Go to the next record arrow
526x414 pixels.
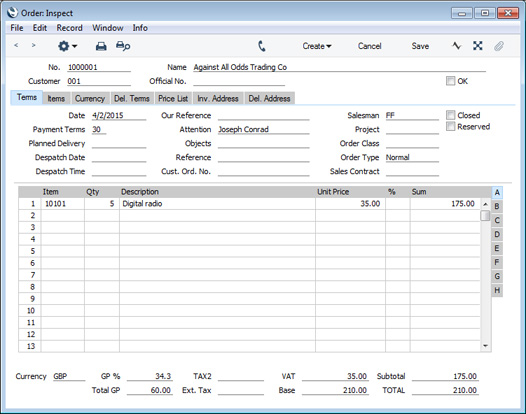(x=33, y=45)
